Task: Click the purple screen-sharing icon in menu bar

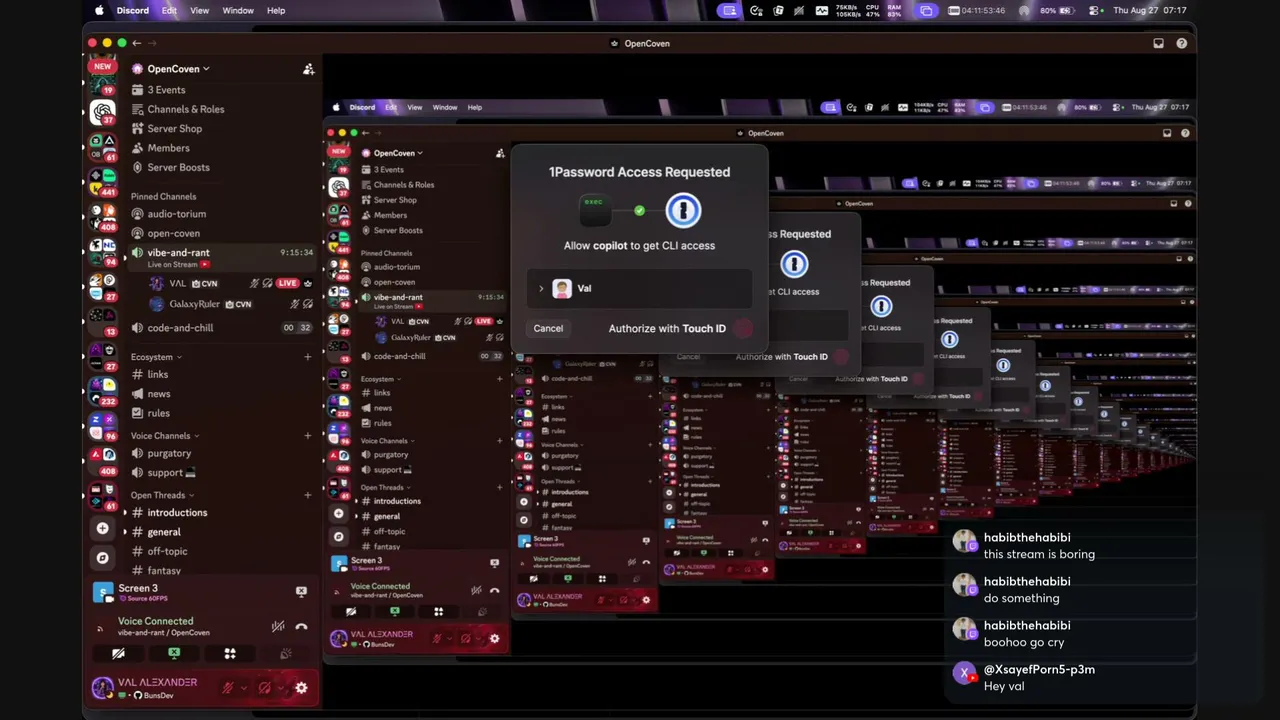Action: (x=729, y=10)
